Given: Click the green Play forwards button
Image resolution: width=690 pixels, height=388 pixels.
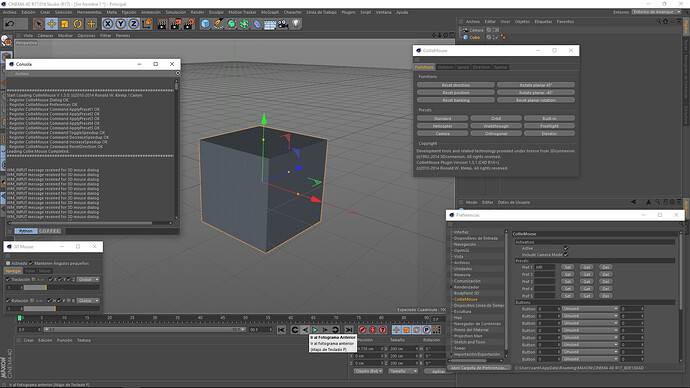Looking at the screenshot, I should pos(316,329).
